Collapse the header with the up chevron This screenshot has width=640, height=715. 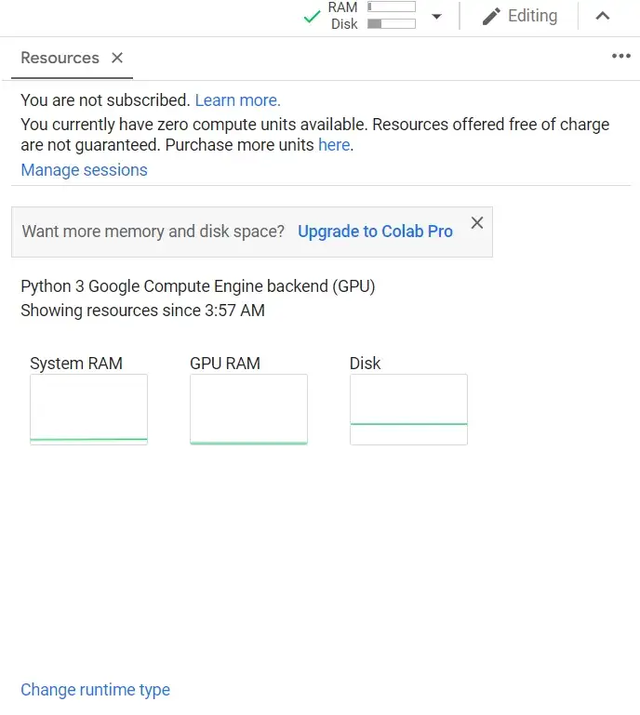pyautogui.click(x=602, y=16)
